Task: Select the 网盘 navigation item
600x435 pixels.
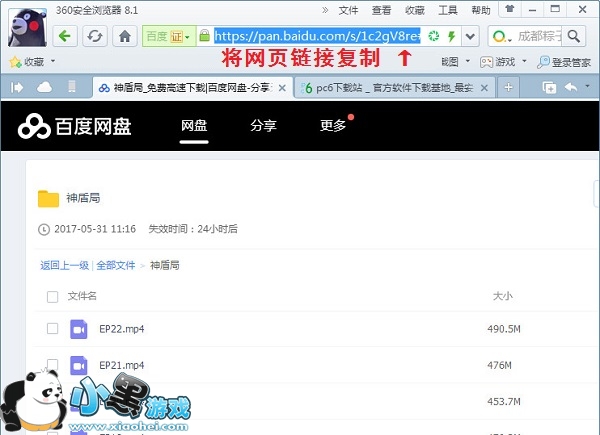Action: tap(194, 125)
